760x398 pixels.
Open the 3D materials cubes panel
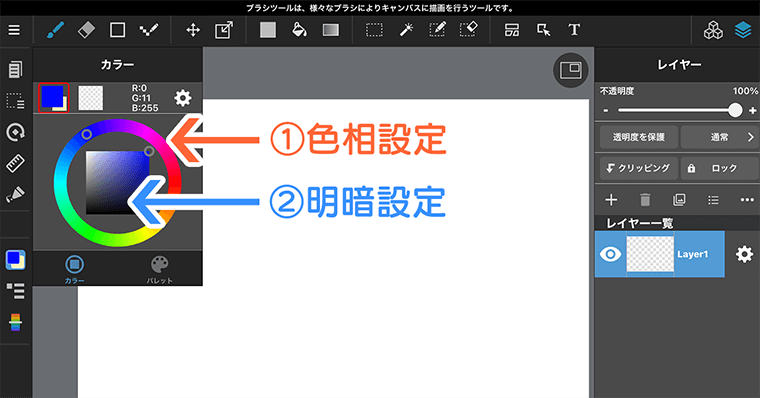click(x=713, y=30)
